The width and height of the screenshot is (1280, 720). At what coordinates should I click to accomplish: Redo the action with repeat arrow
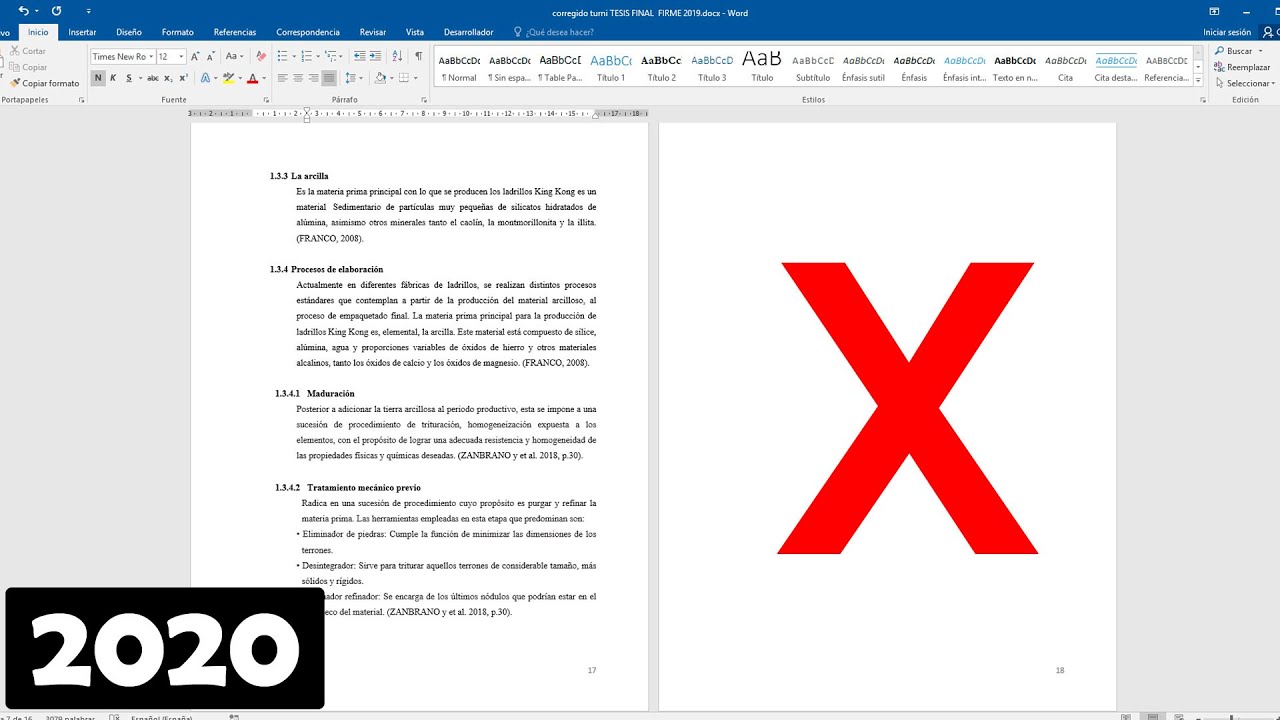(56, 11)
